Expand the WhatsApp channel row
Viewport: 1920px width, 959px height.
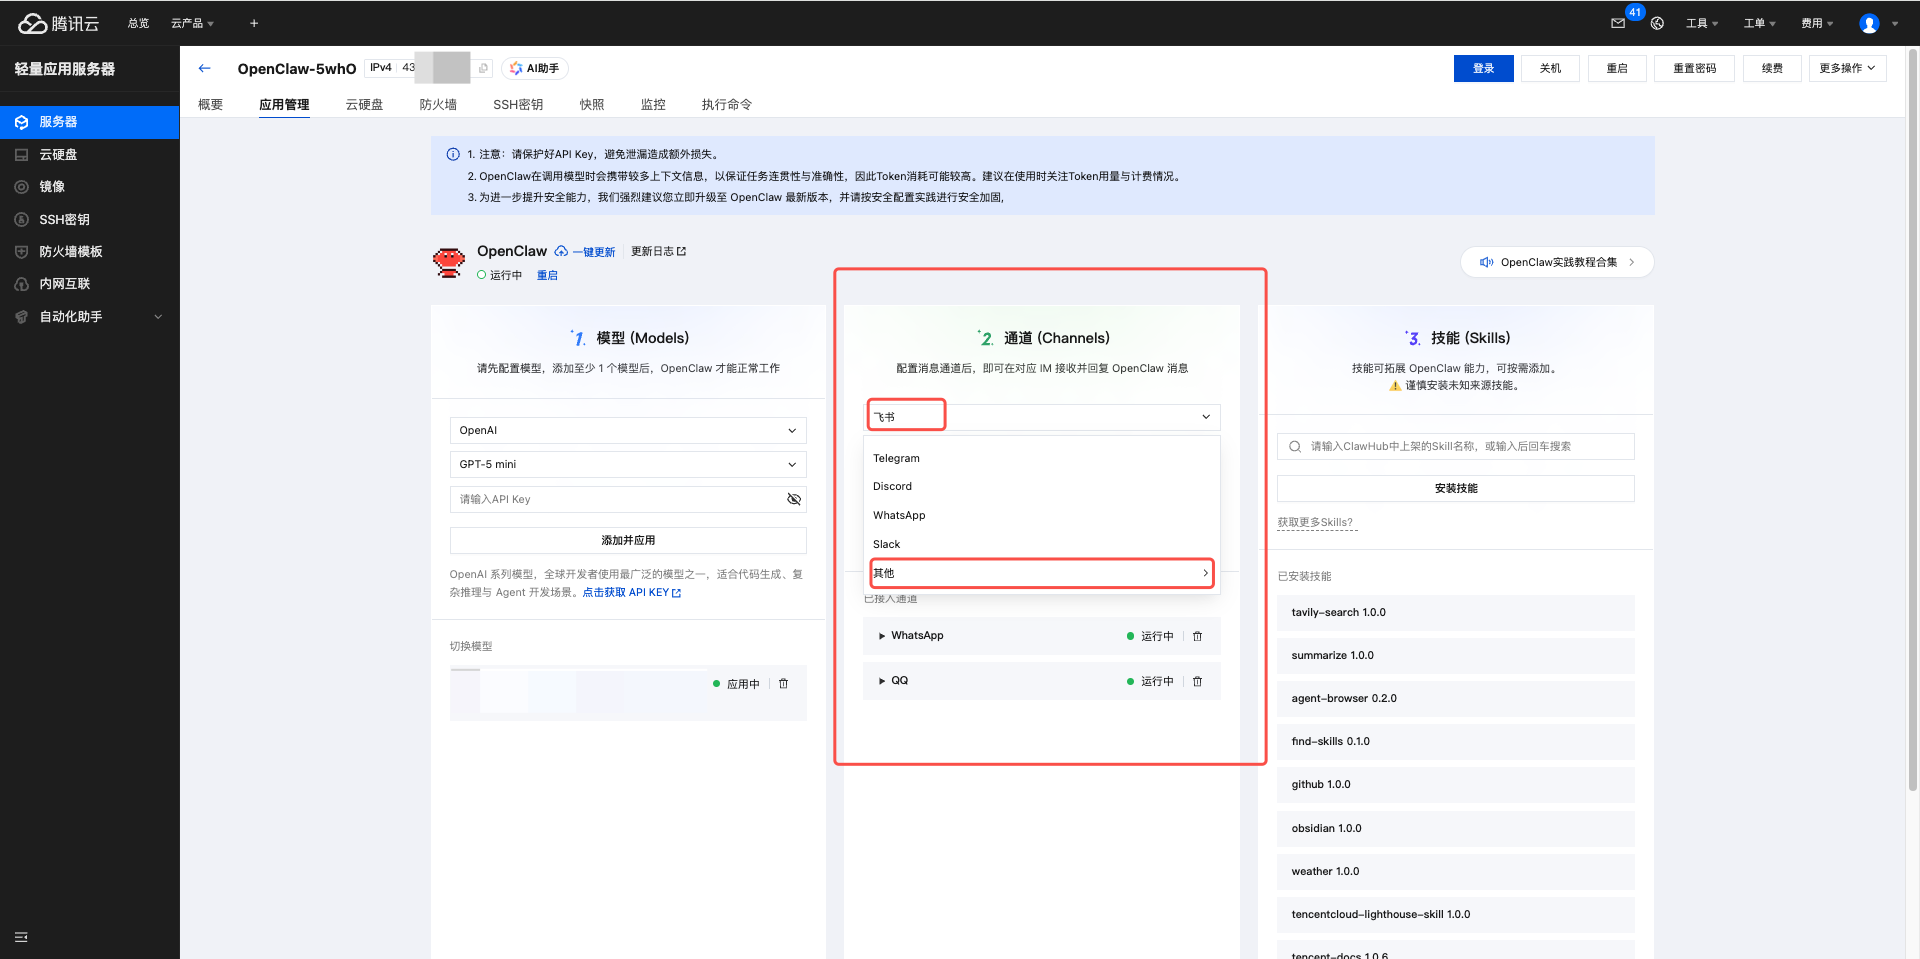click(882, 636)
